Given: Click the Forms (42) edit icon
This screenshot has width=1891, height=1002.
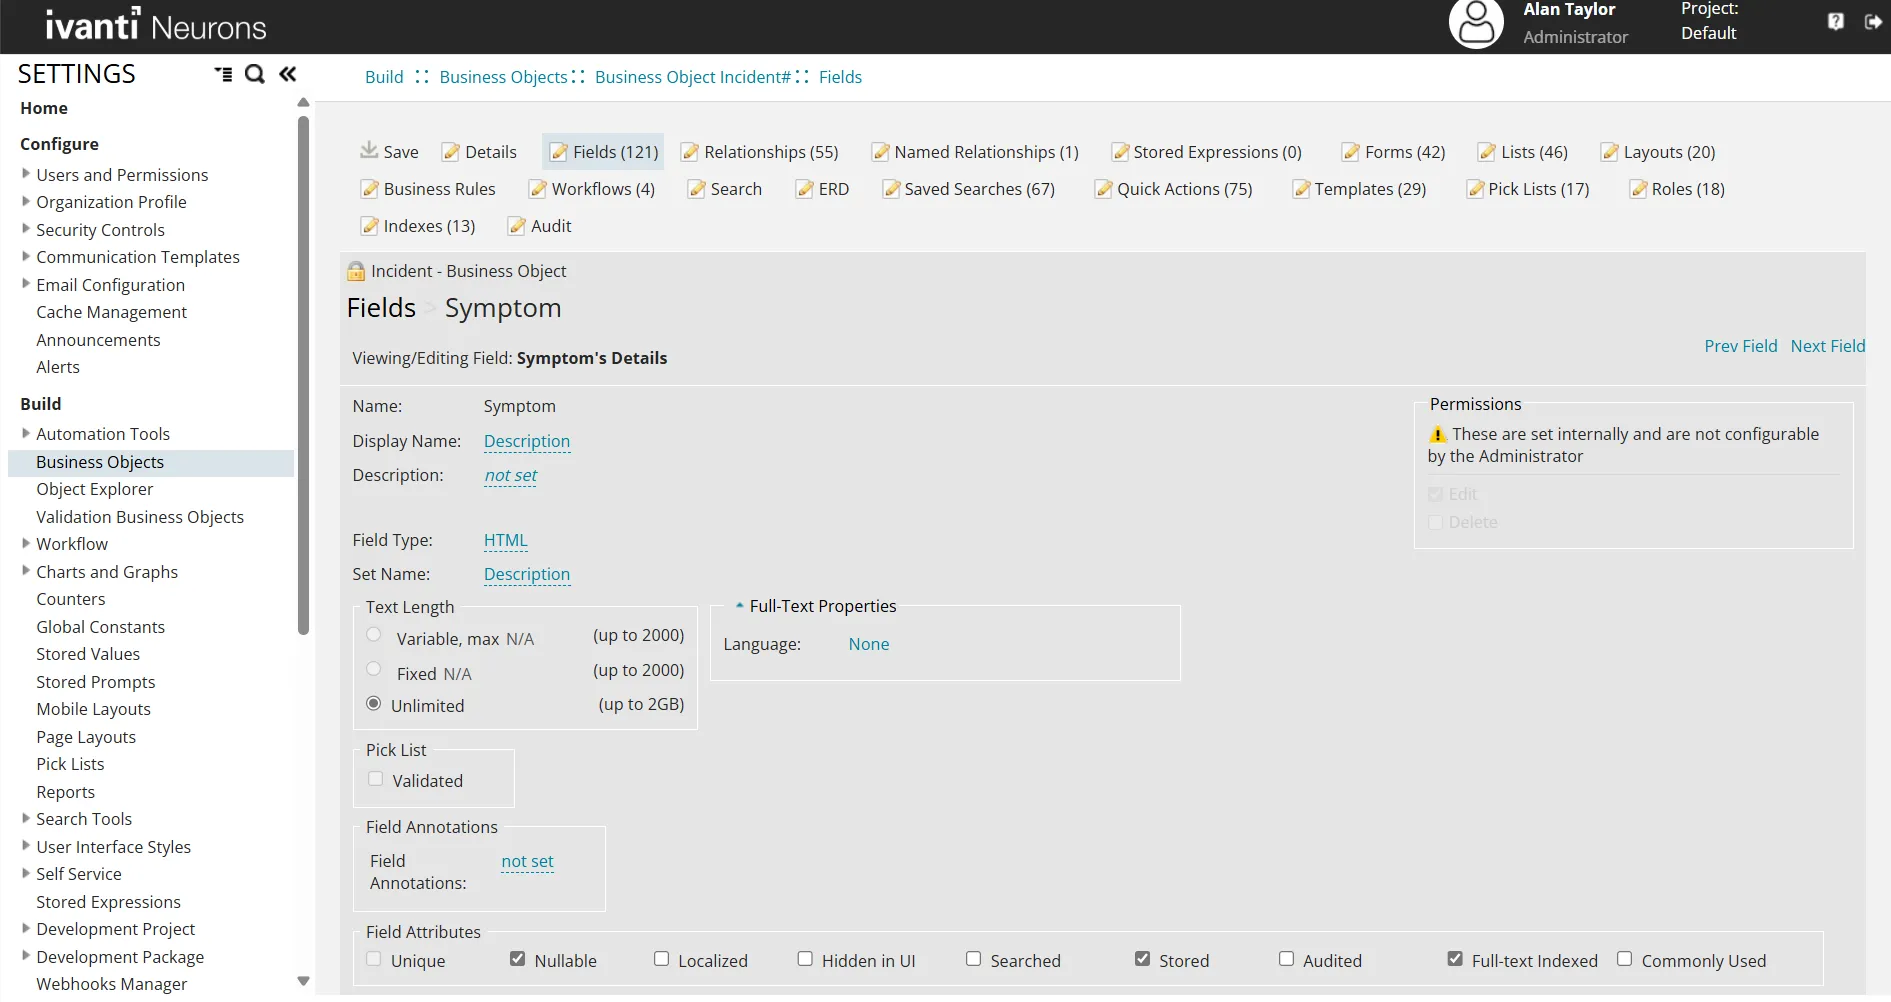Looking at the screenshot, I should pyautogui.click(x=1351, y=152).
